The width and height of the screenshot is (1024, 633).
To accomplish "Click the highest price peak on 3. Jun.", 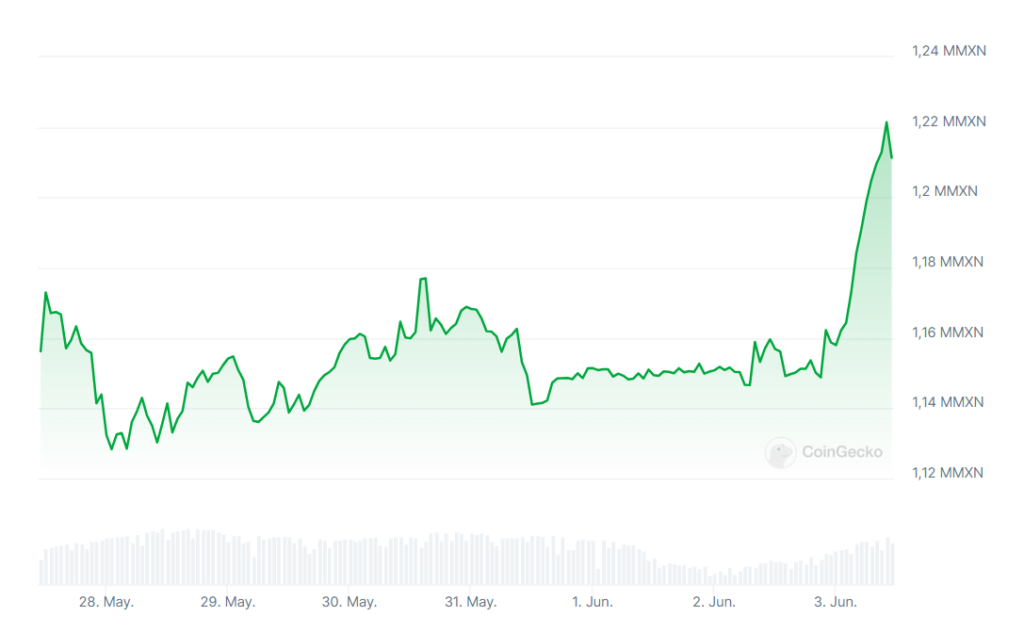I will click(x=886, y=123).
